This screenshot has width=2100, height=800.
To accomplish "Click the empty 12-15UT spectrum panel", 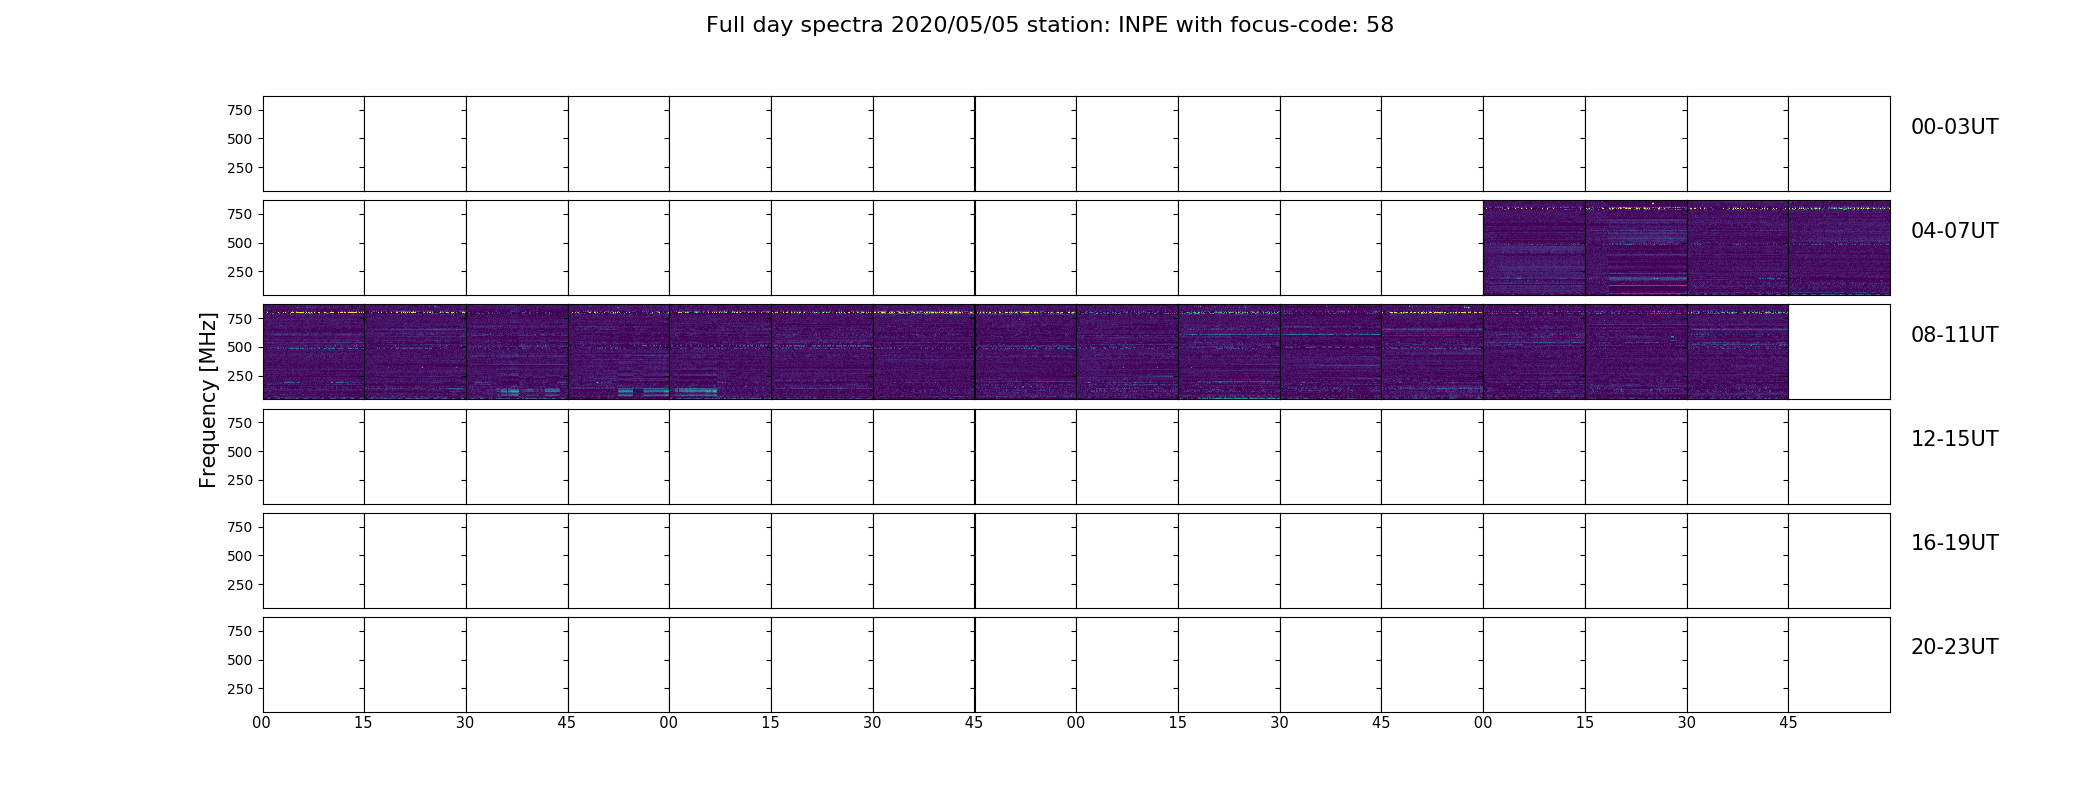I will pos(1076,456).
